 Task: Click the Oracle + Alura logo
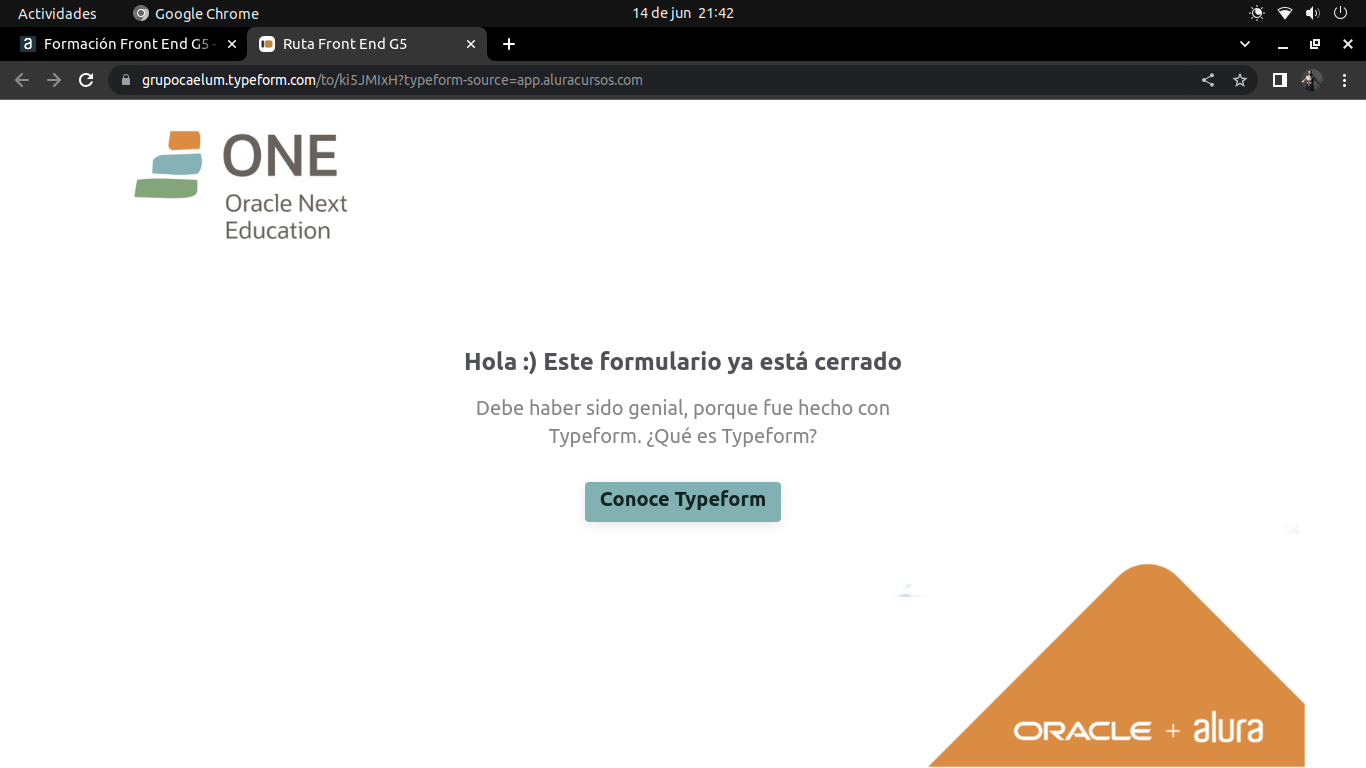point(1138,729)
